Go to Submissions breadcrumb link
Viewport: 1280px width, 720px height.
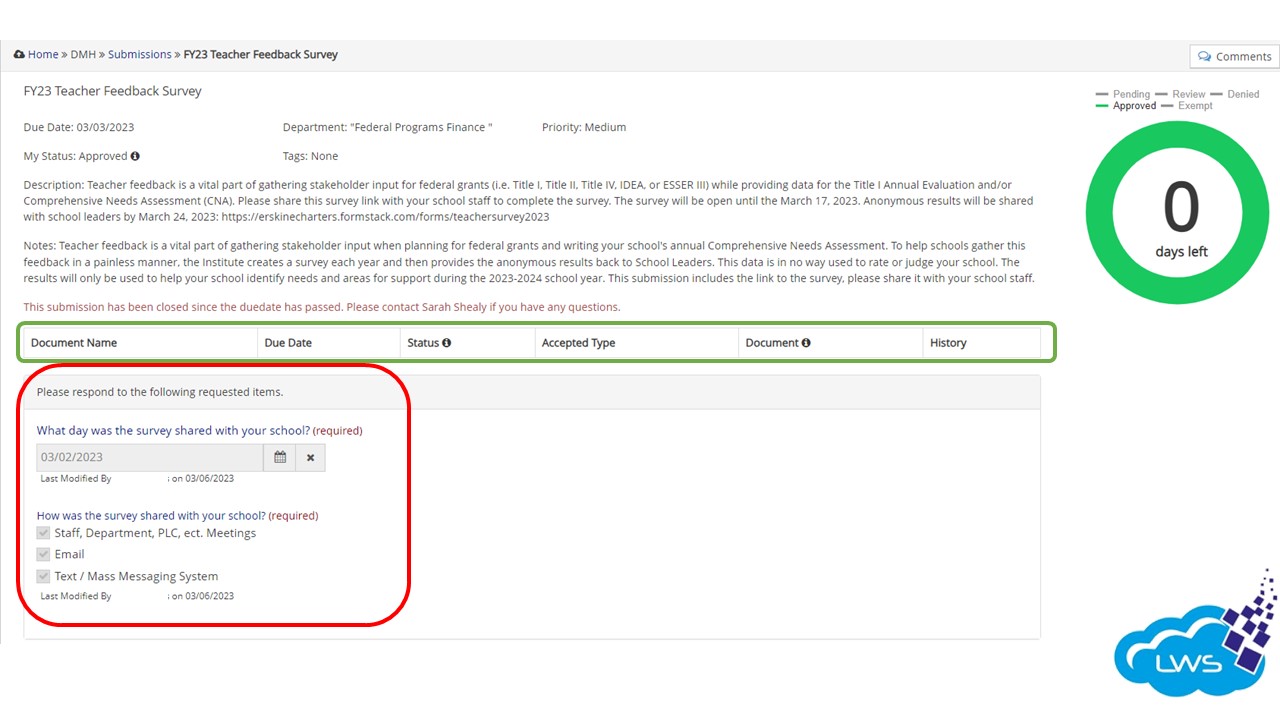[139, 55]
